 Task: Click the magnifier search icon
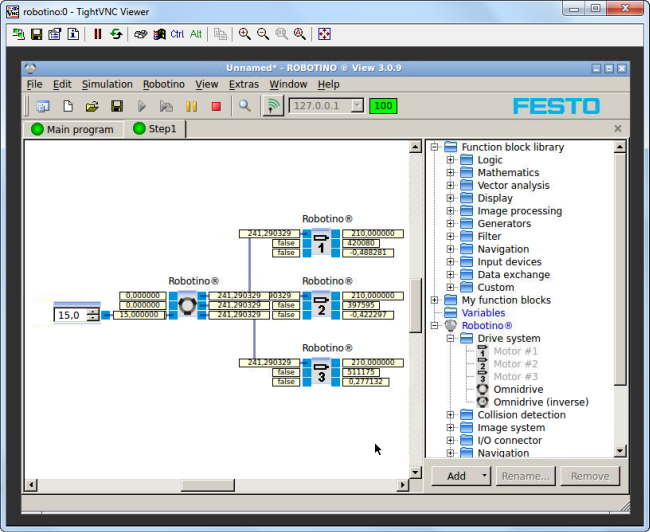[245, 107]
